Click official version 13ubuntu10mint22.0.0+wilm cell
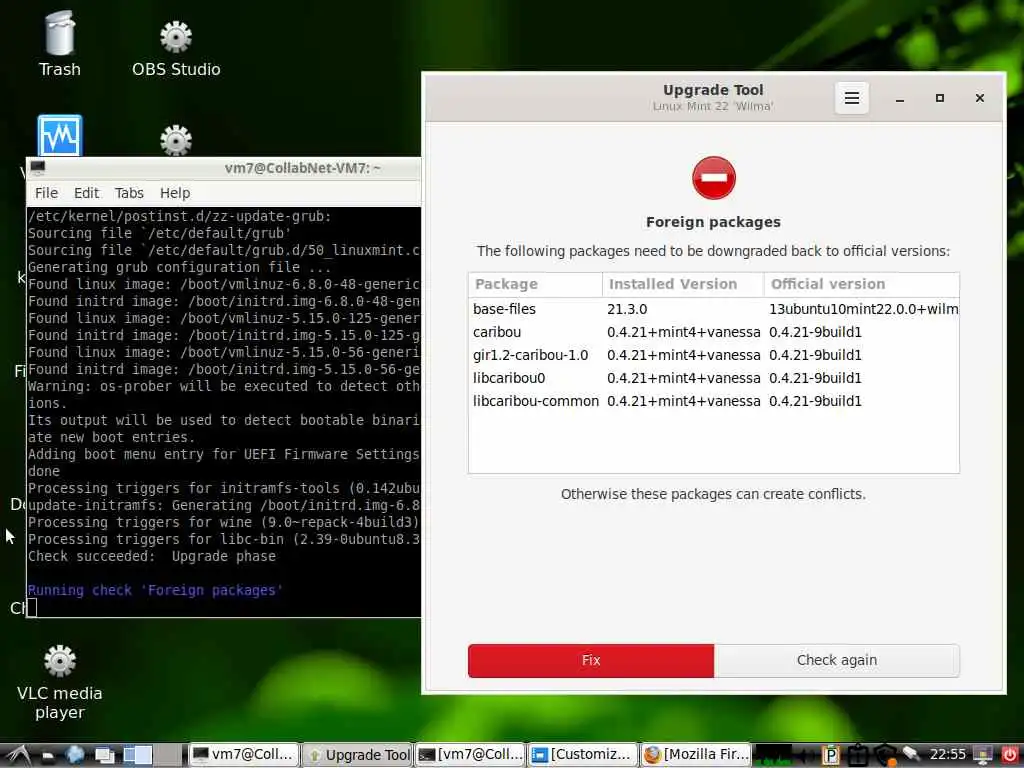 [x=863, y=309]
